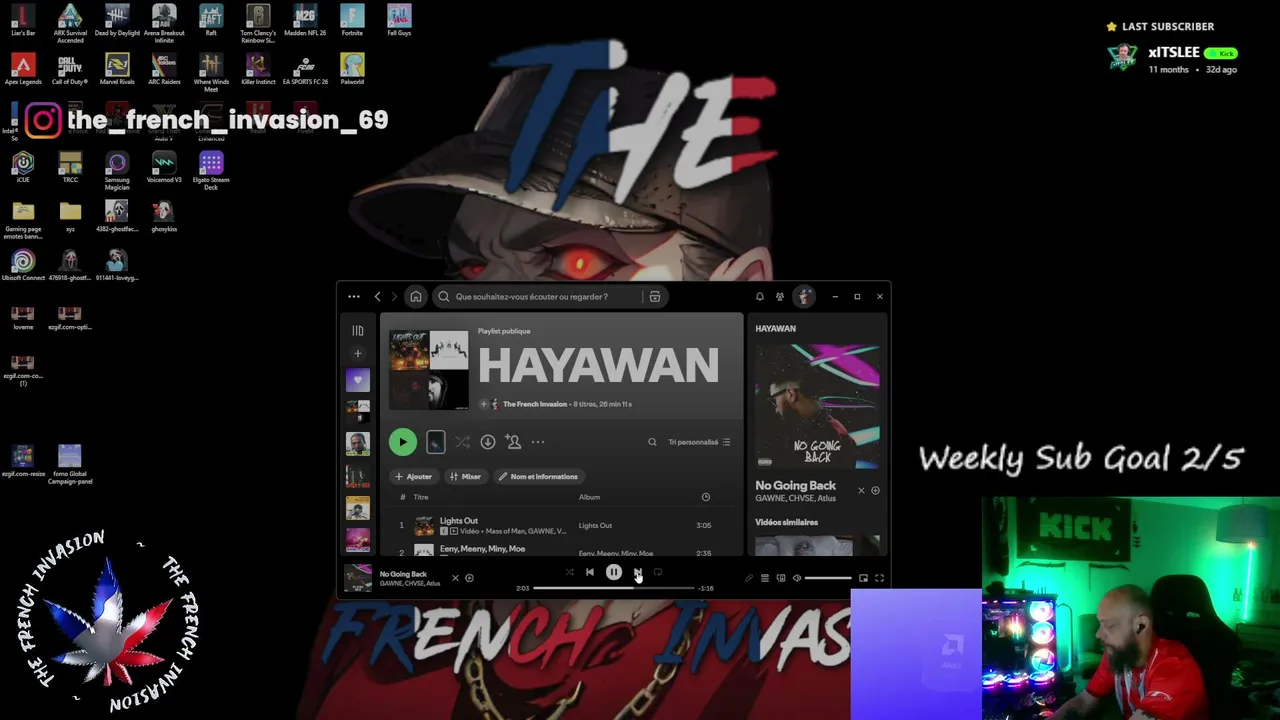1280x720 pixels.
Task: Launch Apex Legends
Action: (23, 69)
